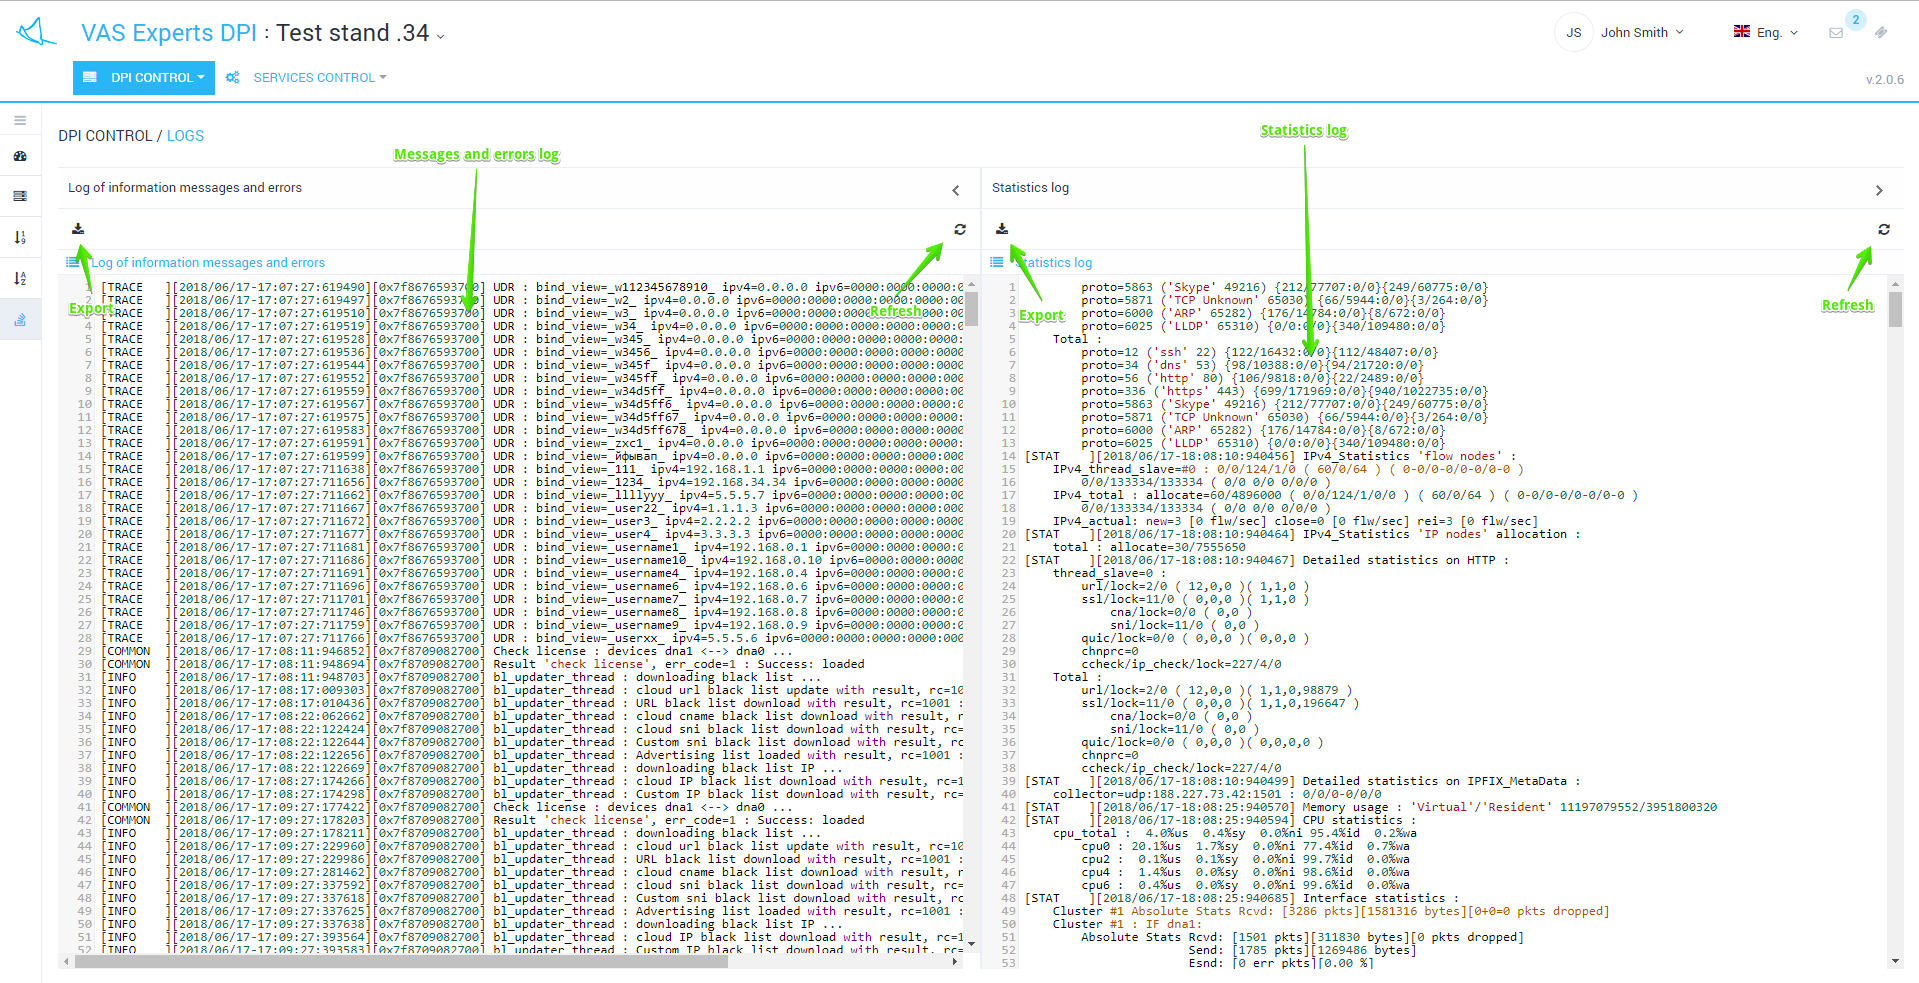Open the DPI CONTROL menu
The height and width of the screenshot is (983, 1919).
pos(144,78)
